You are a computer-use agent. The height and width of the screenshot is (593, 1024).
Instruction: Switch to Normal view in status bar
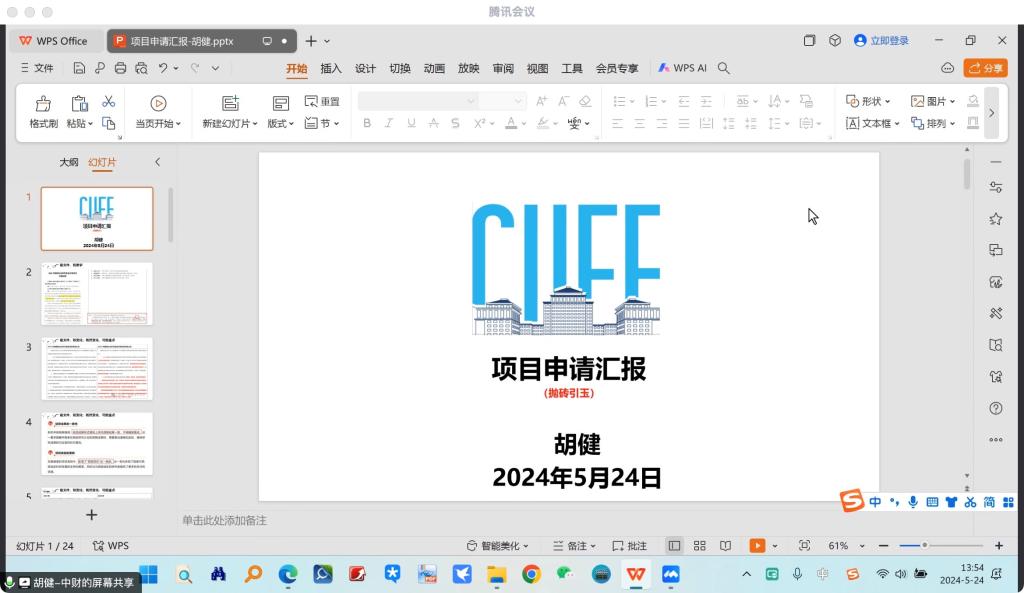674,545
